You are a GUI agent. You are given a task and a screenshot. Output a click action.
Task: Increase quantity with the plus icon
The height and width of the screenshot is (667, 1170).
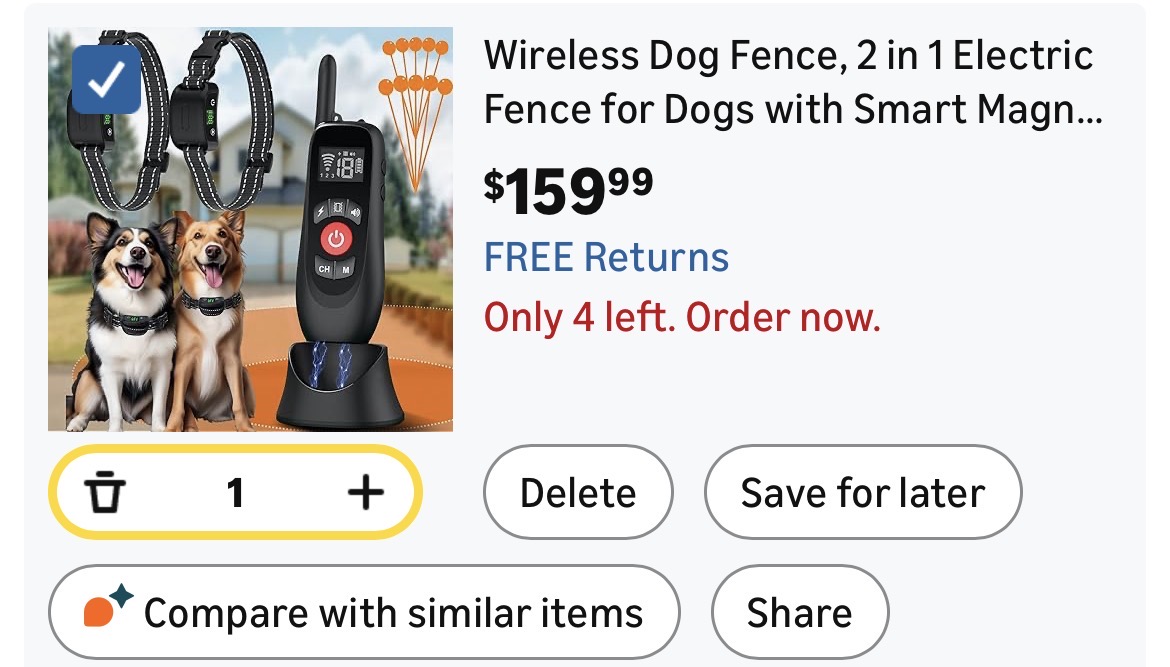coord(366,492)
